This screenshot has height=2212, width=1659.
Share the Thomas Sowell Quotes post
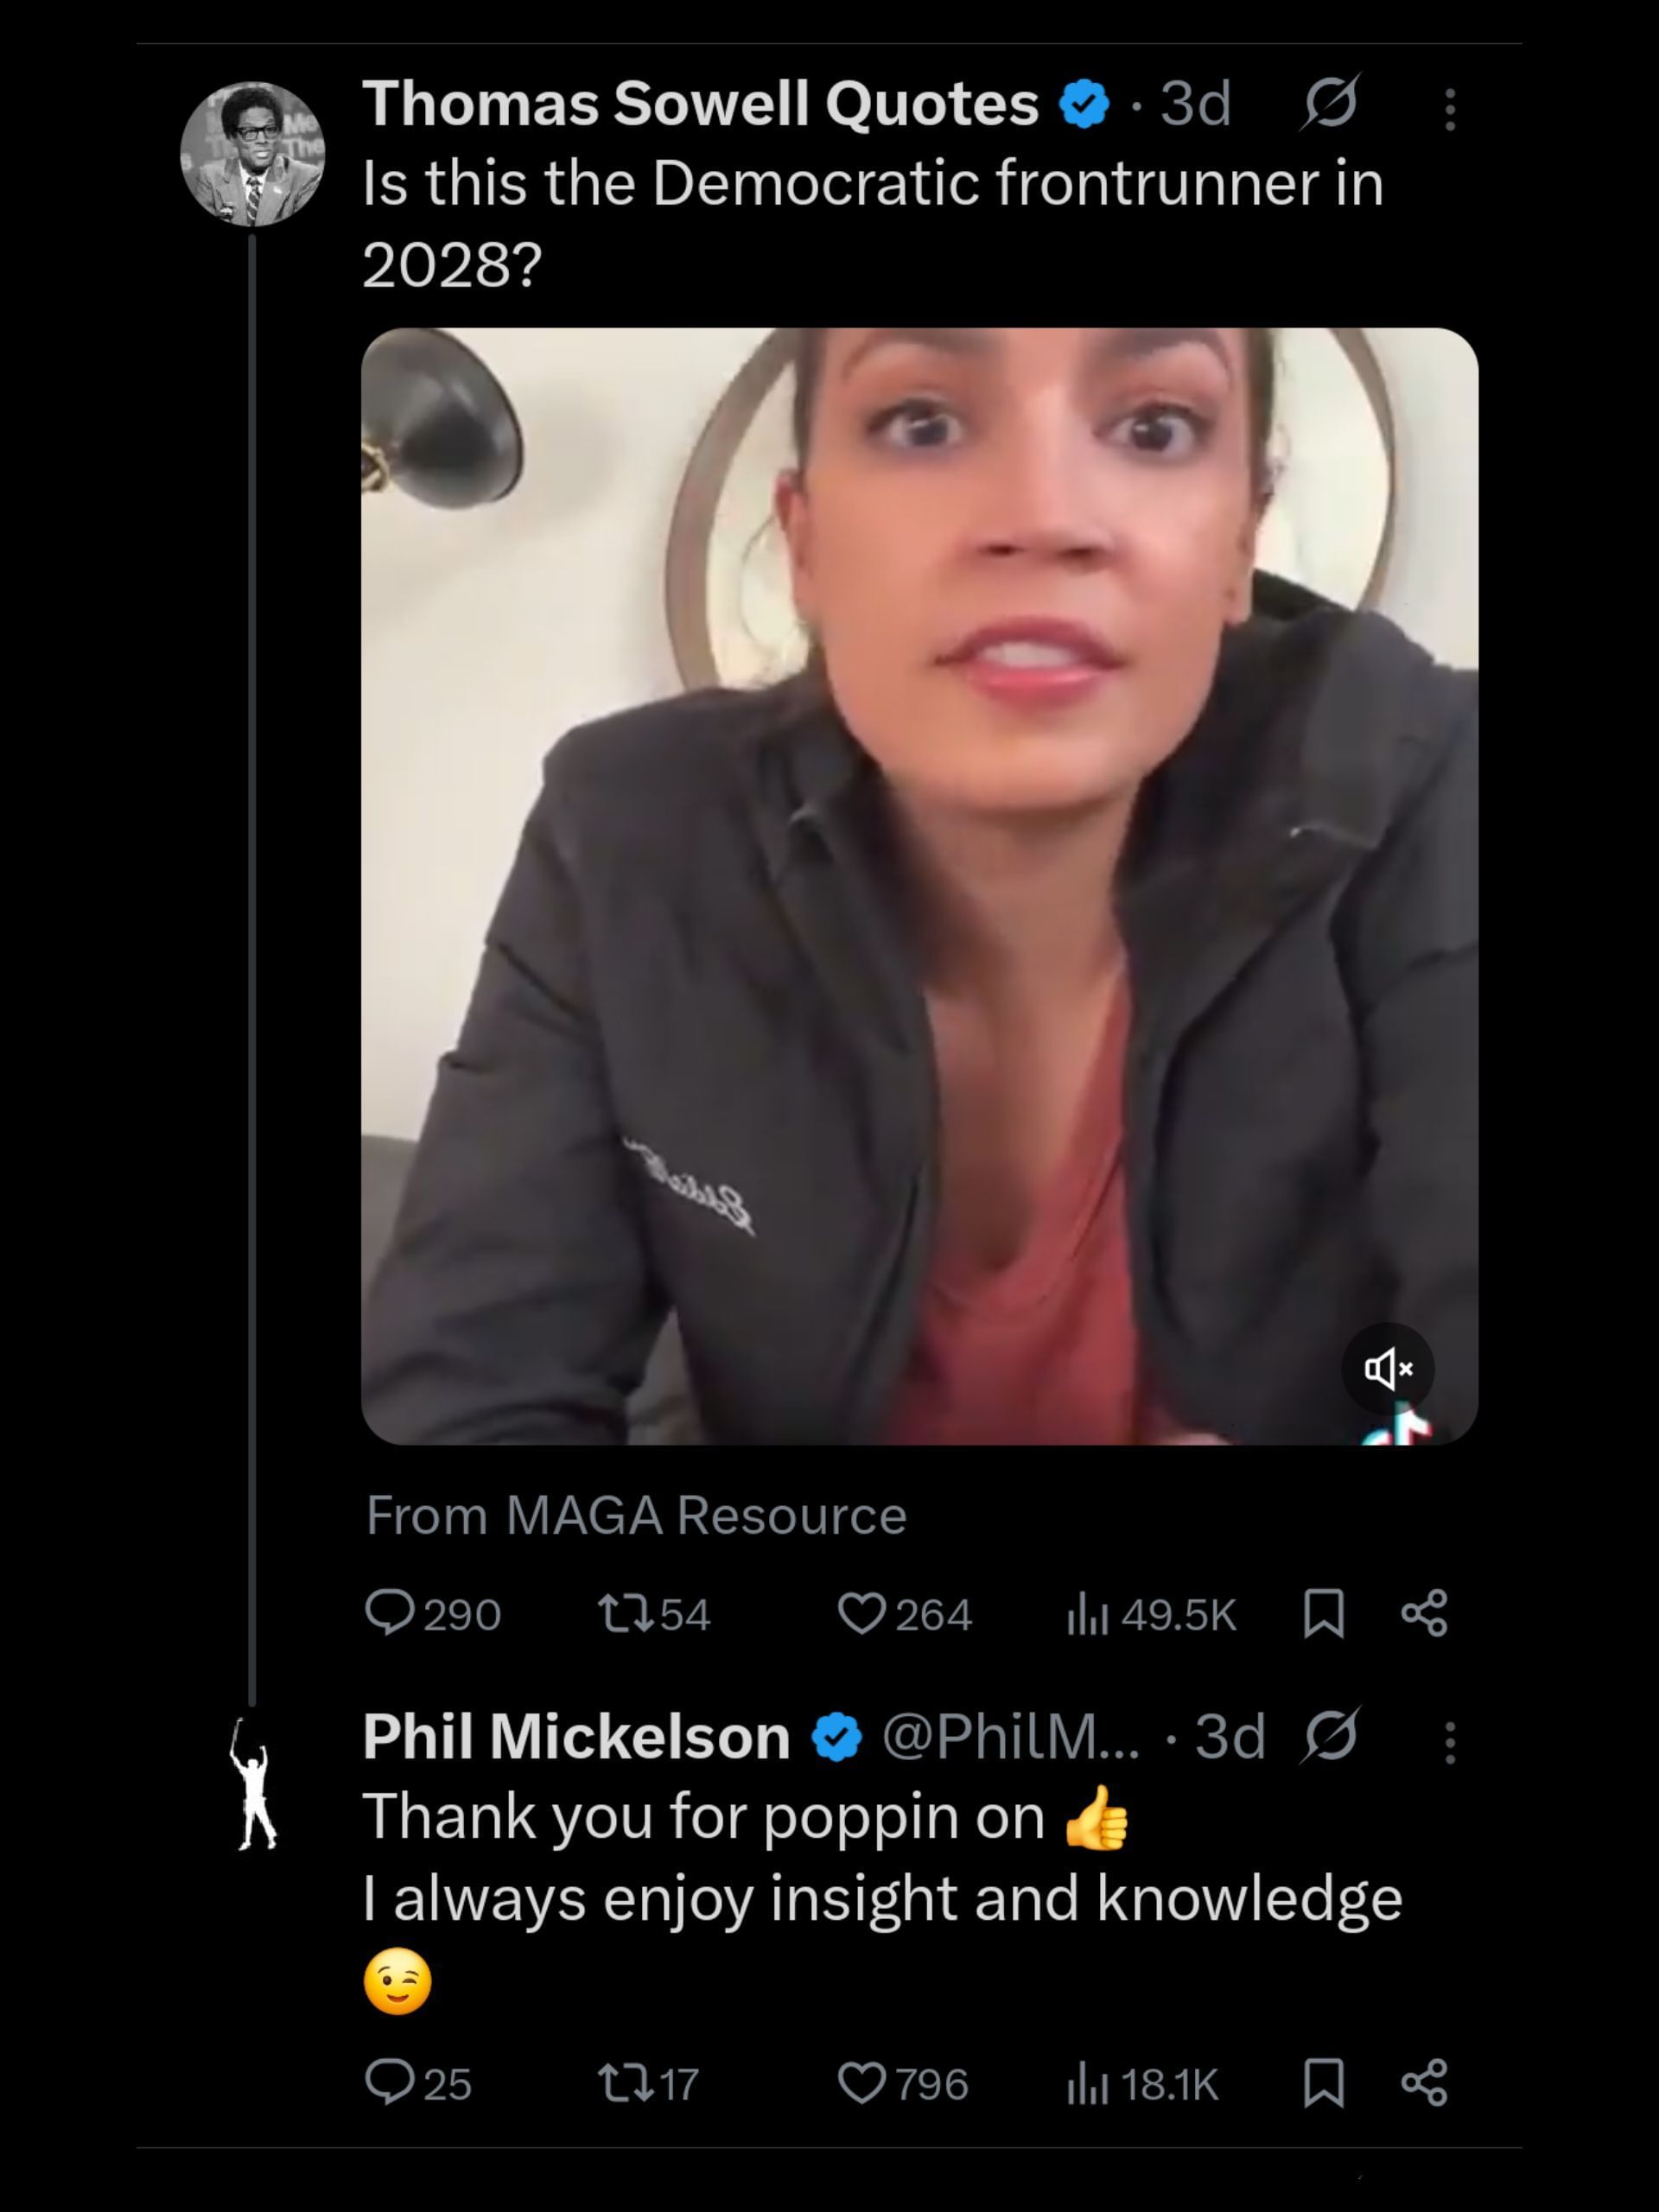(1424, 1613)
